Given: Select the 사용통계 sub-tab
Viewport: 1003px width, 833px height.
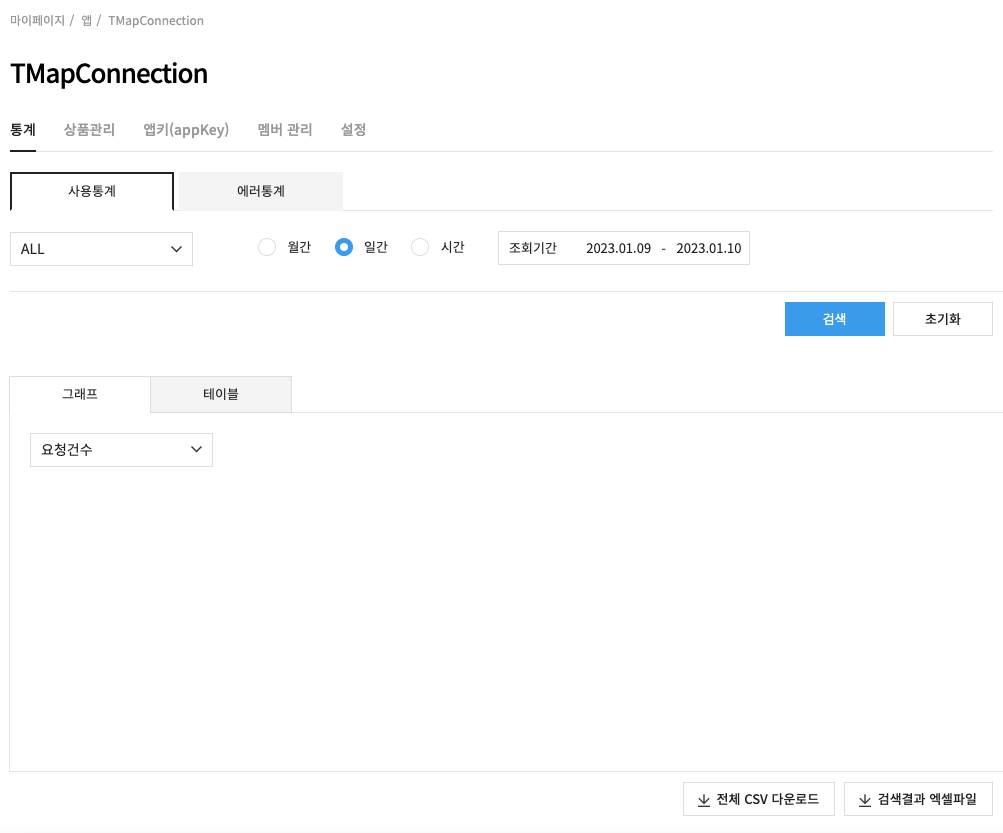Looking at the screenshot, I should point(92,191).
